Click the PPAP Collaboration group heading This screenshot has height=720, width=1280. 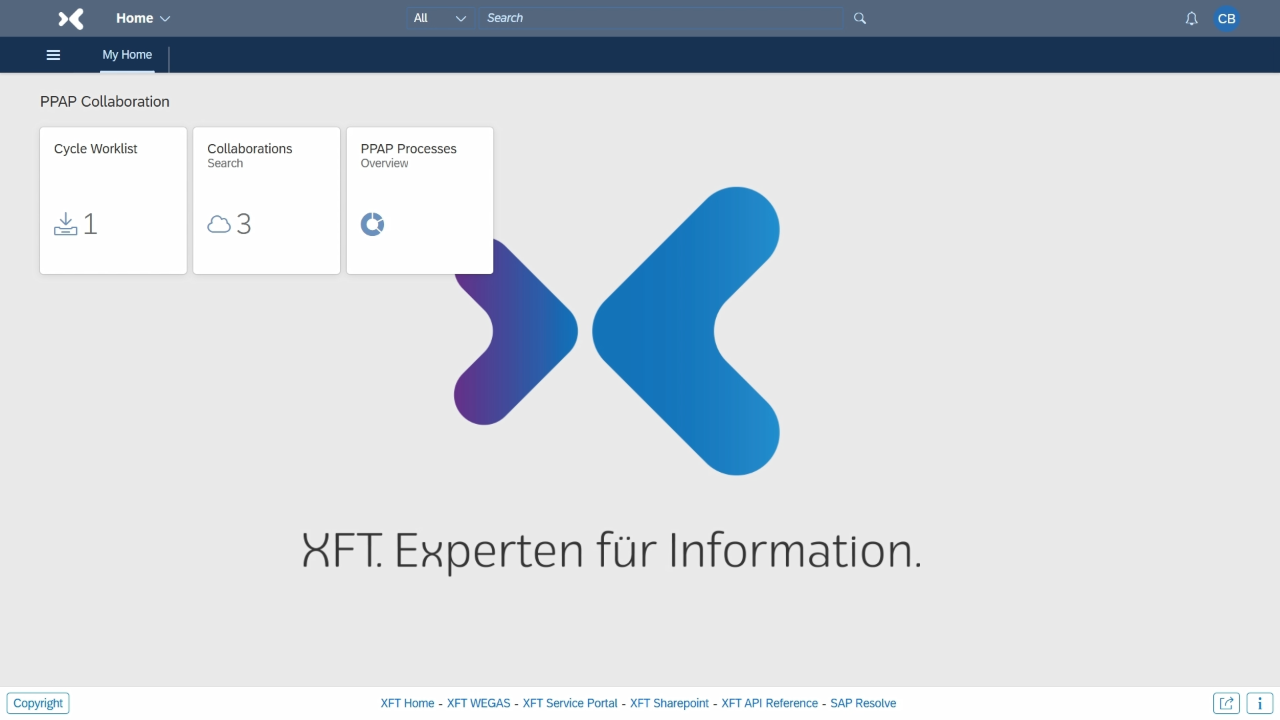[x=105, y=102]
